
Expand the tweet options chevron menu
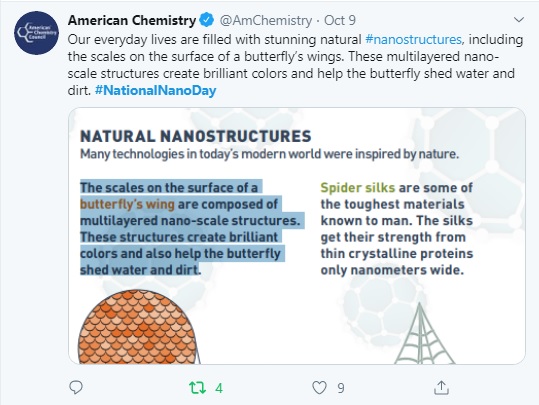coord(519,20)
